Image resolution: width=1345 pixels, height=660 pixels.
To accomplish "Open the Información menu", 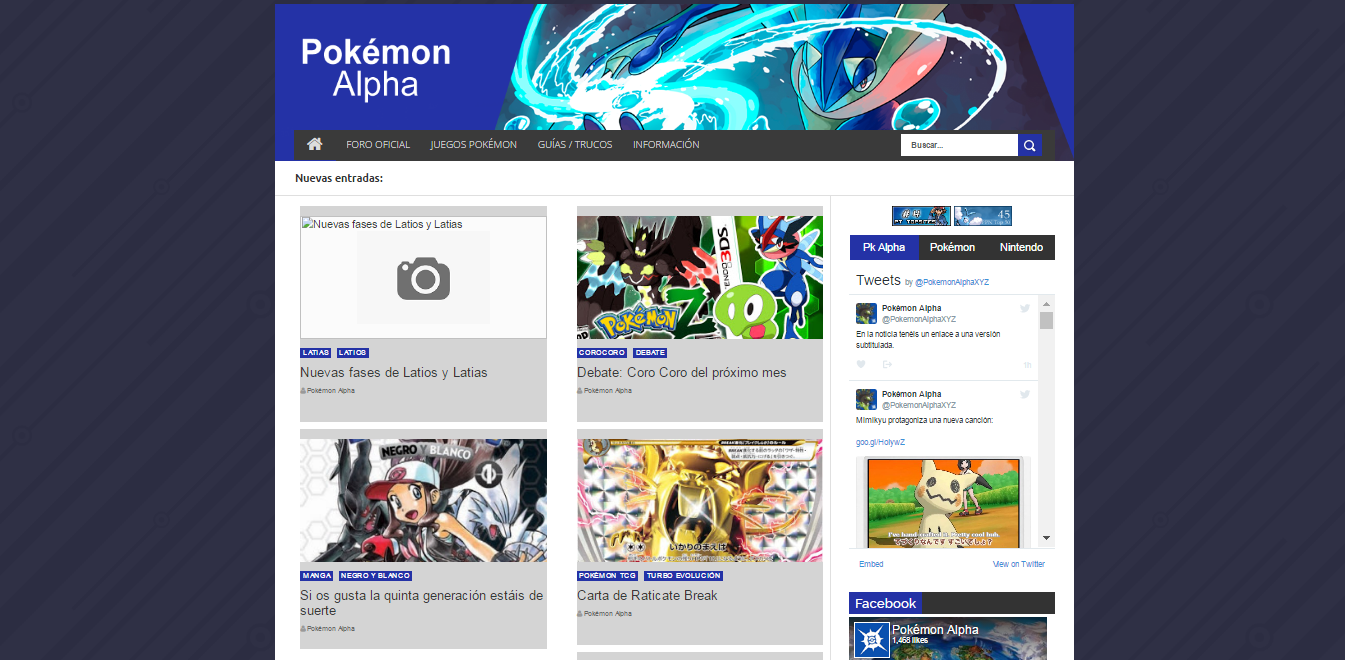I will pos(666,144).
